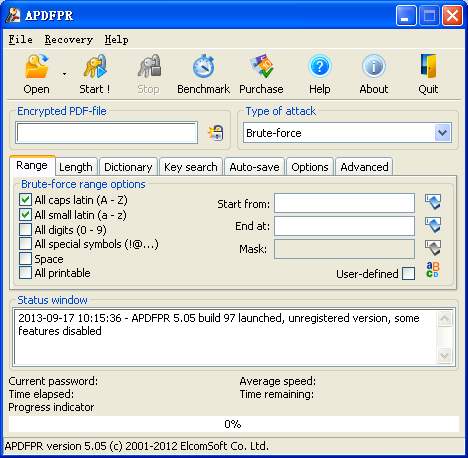Uncheck All caps latin (A - Z)
This screenshot has height=458, width=468.
click(25, 200)
